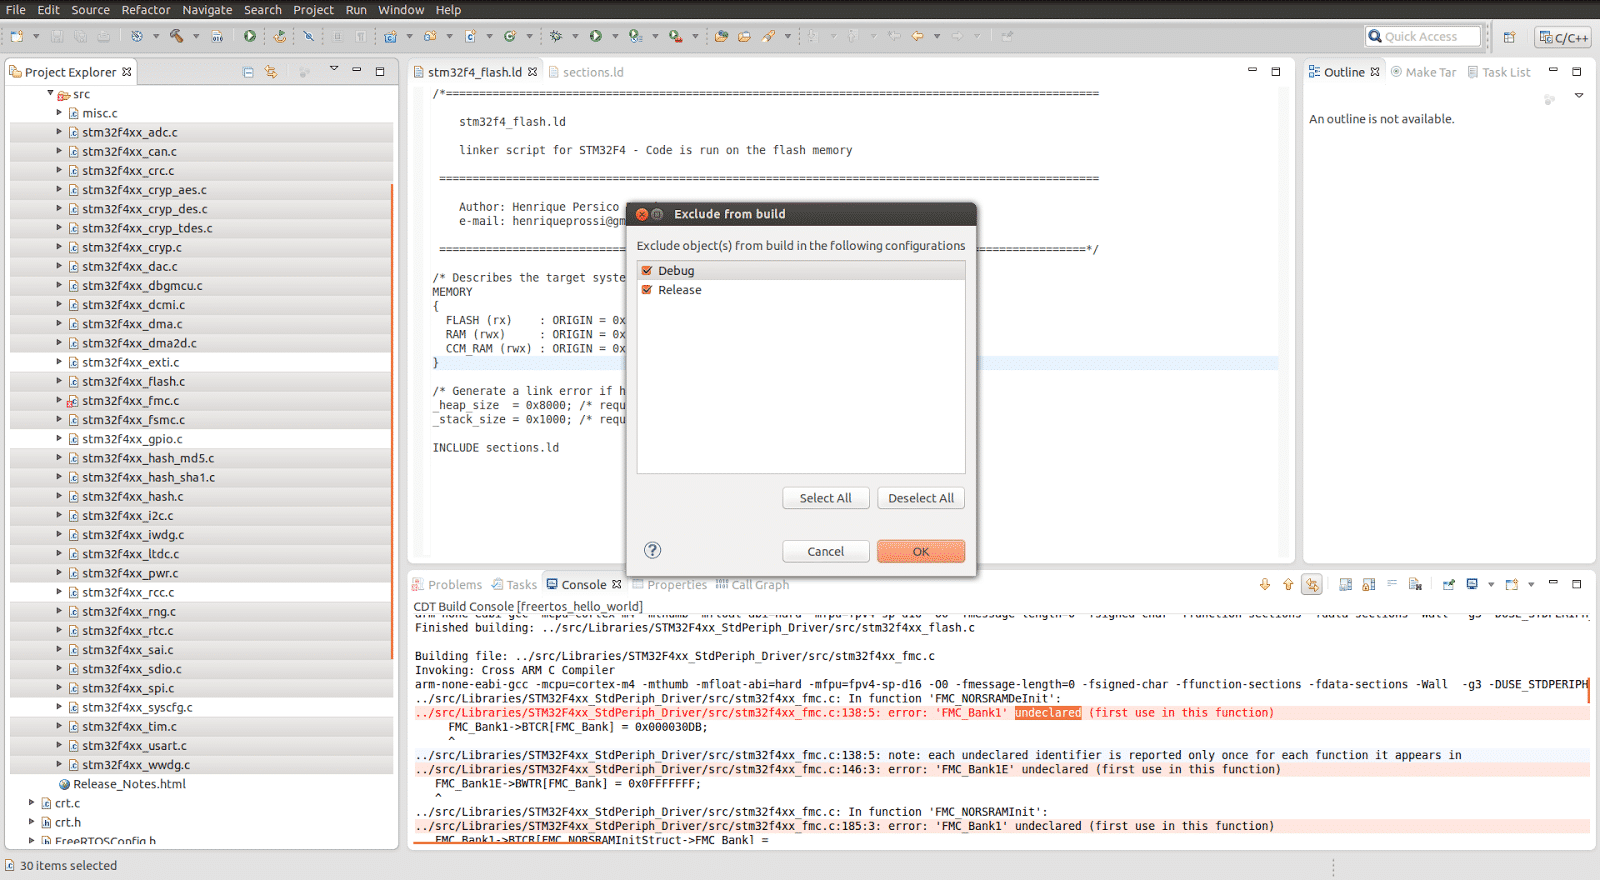
Task: Click the New file toolbar icon
Action: tap(17, 36)
